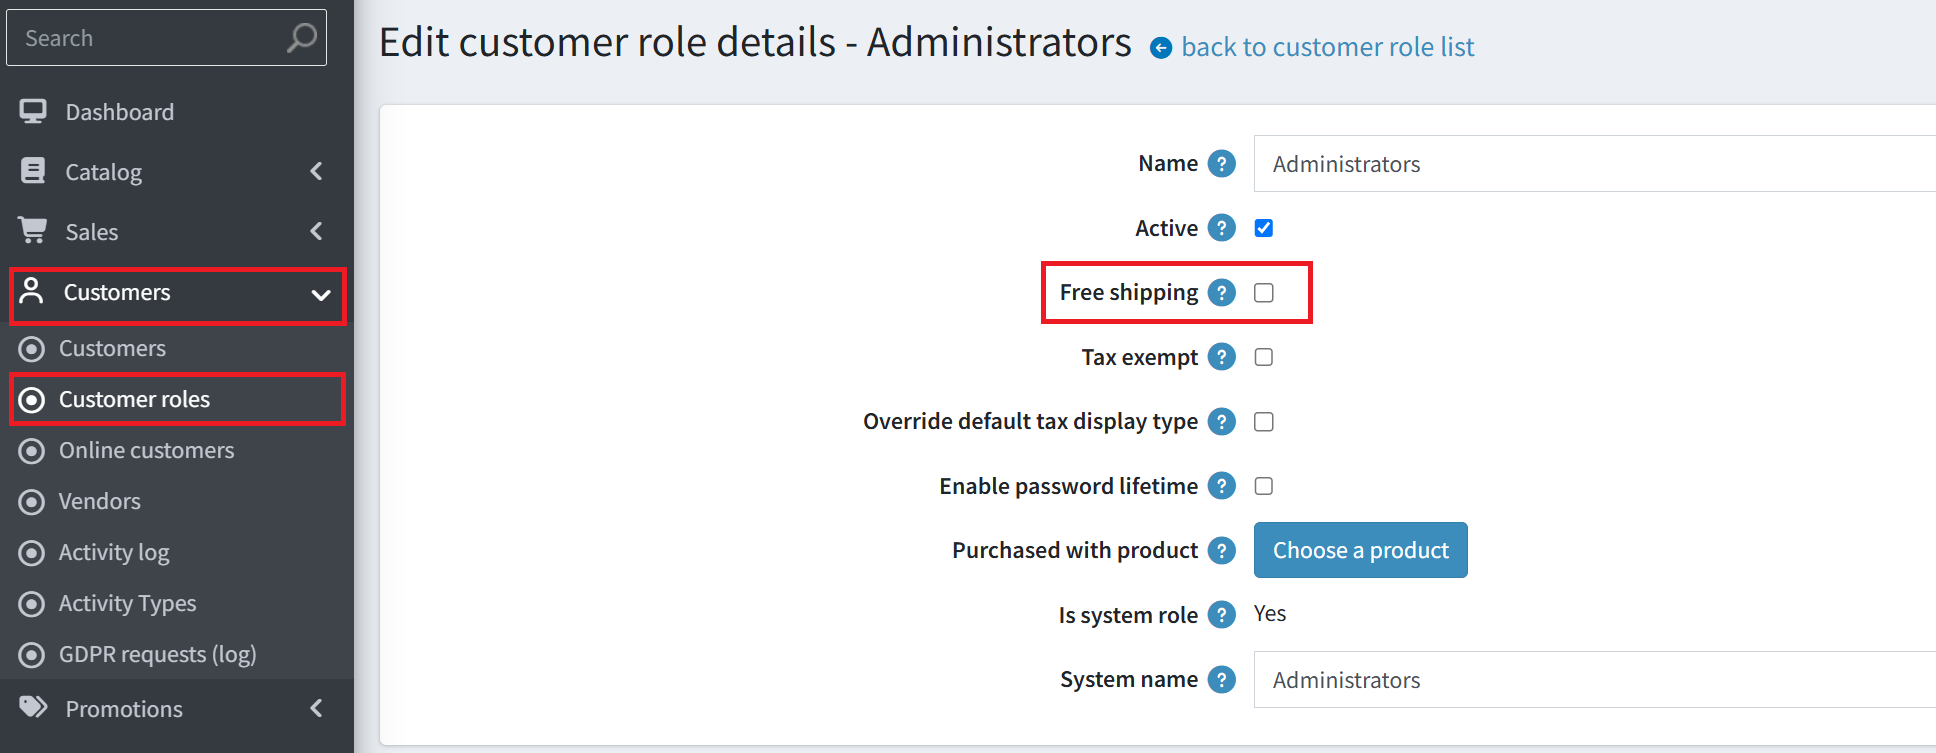Show help tooltip for Tax exempt
Image resolution: width=1936 pixels, height=753 pixels.
click(x=1221, y=357)
